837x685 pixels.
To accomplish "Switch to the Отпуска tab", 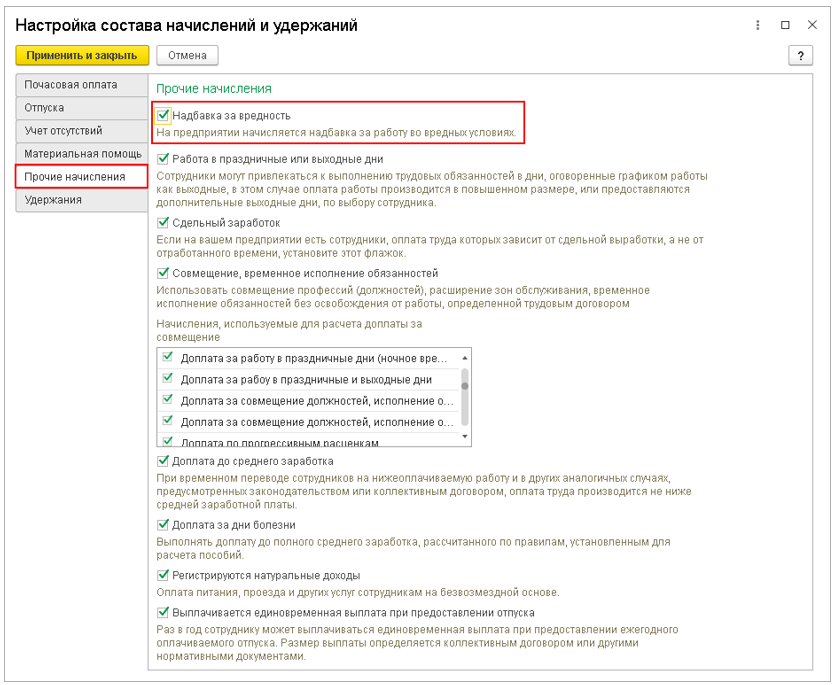I will 81,108.
